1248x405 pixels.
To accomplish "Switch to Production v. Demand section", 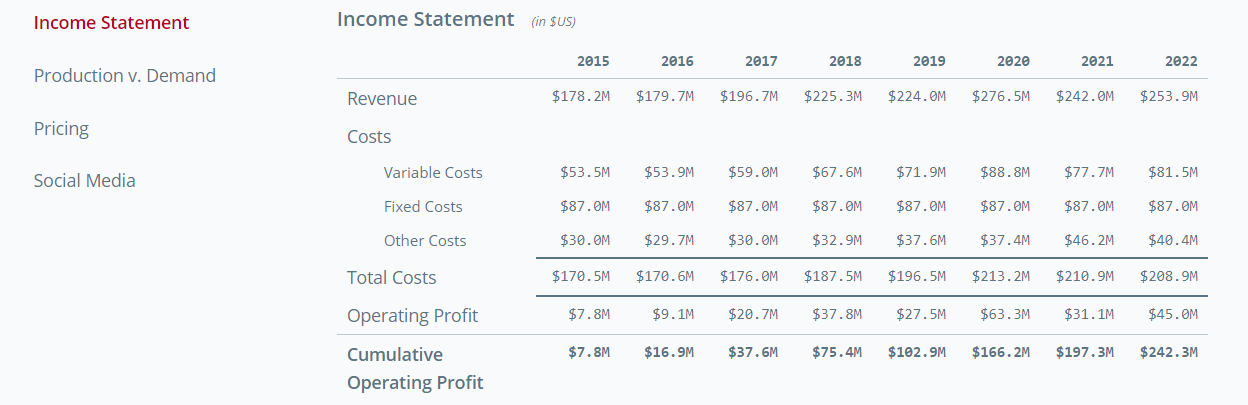I will 124,76.
